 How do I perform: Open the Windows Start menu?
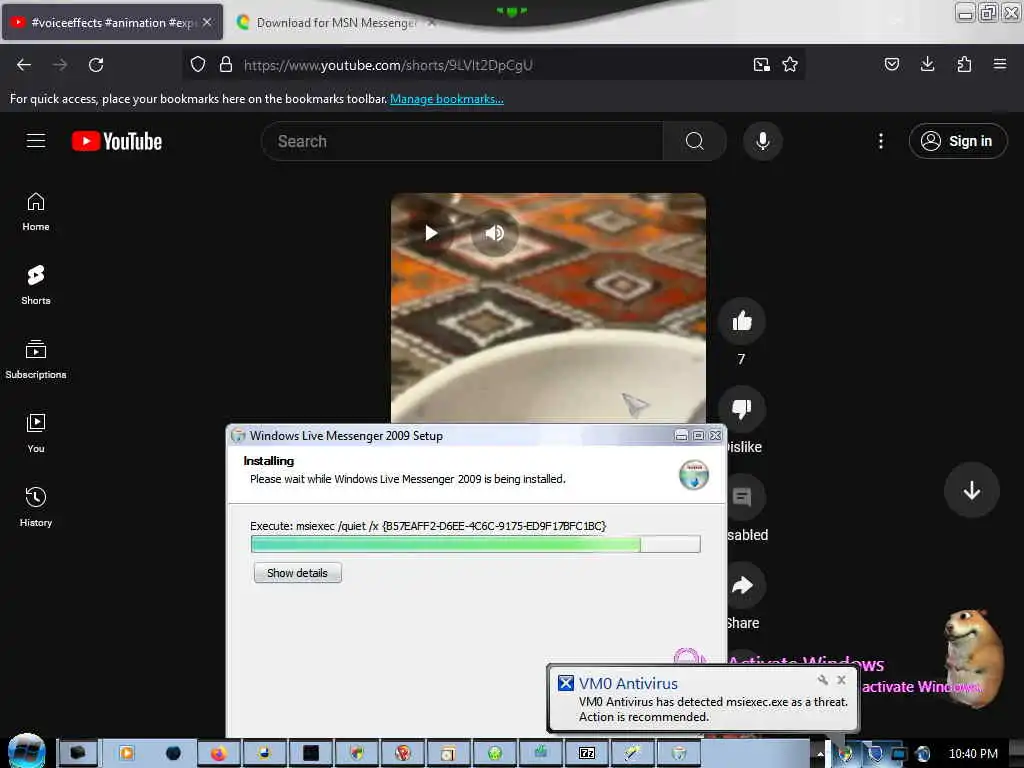(27, 751)
